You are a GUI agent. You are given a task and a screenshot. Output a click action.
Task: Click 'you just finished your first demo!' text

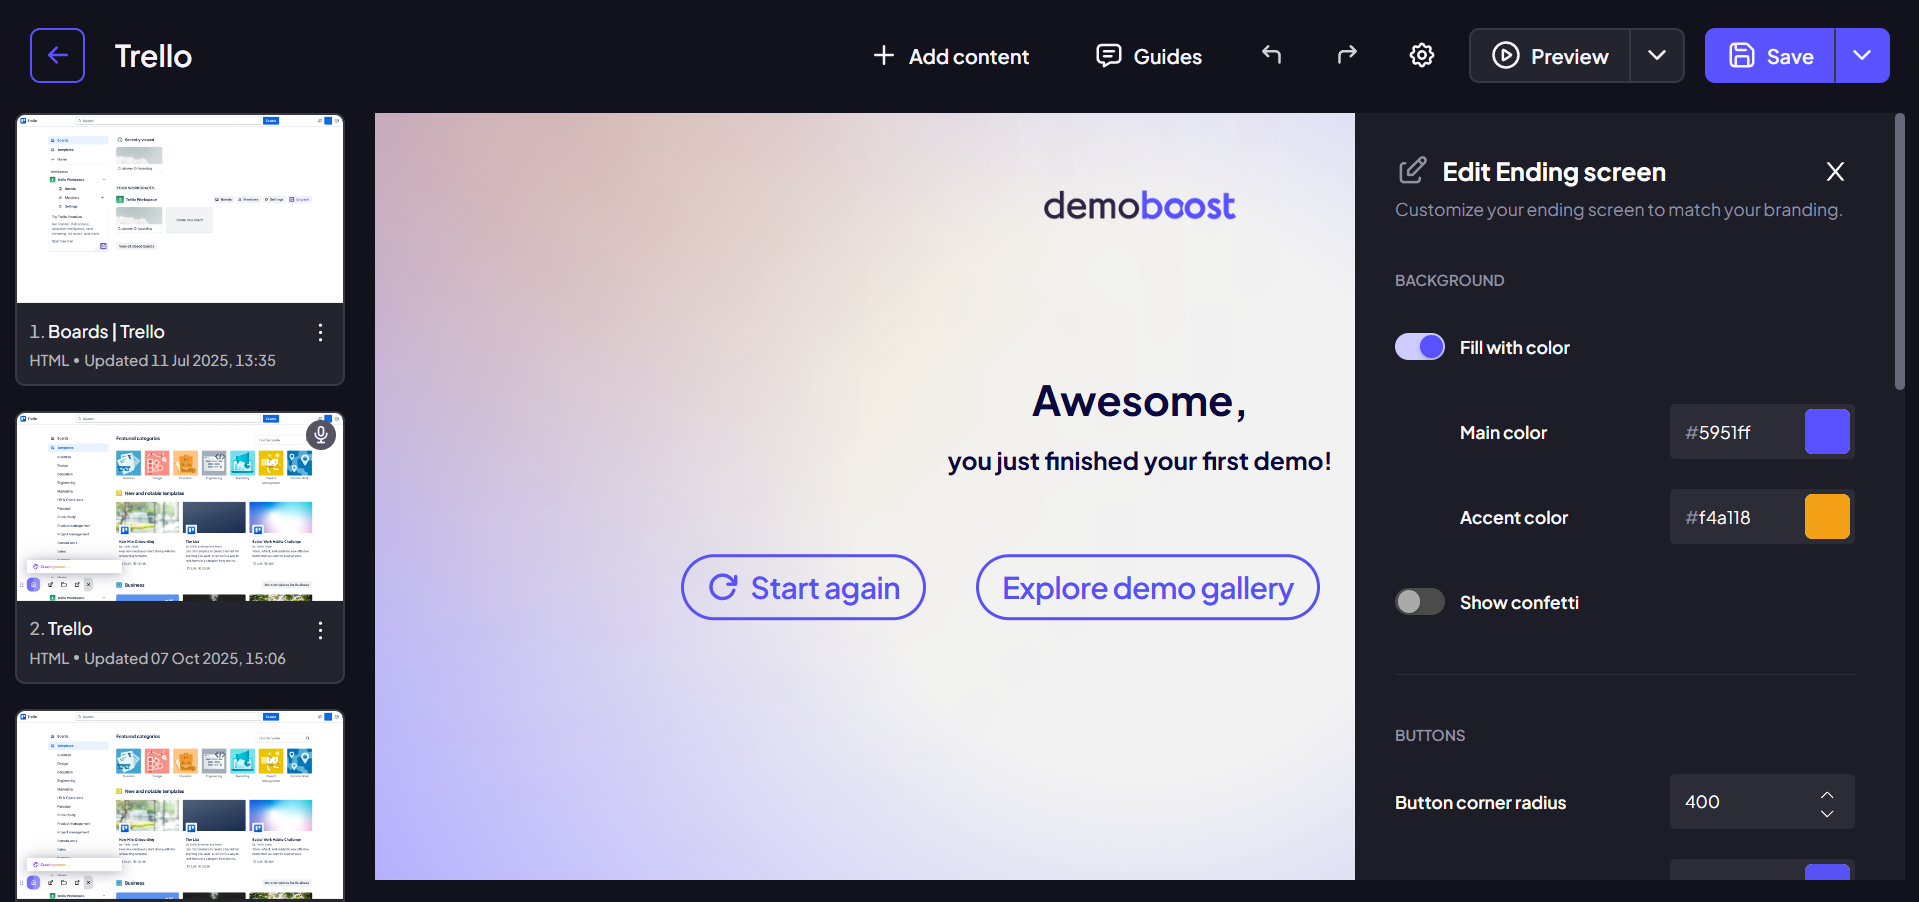coord(1139,461)
